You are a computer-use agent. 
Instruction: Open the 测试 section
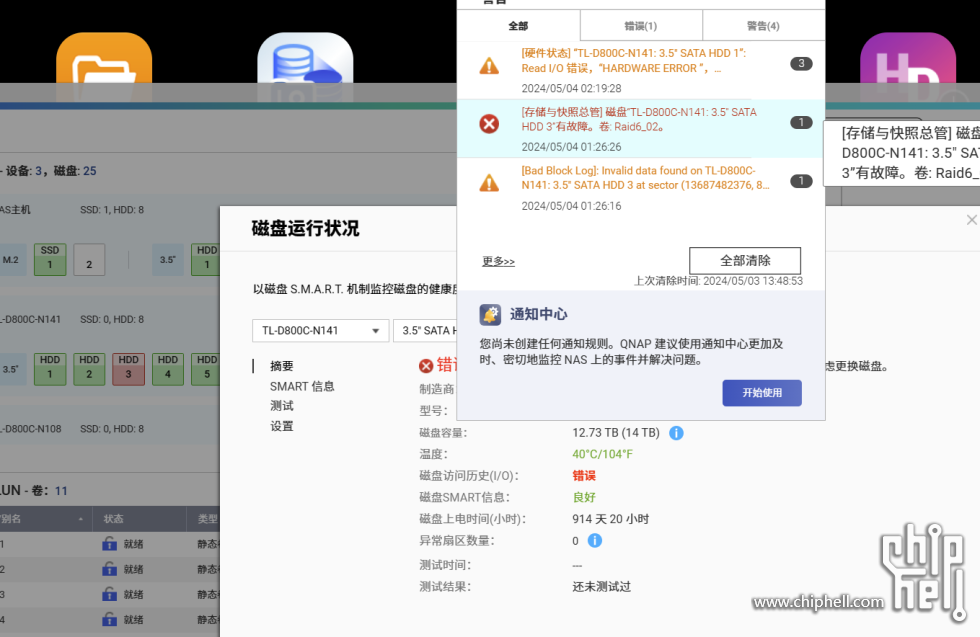pyautogui.click(x=282, y=406)
